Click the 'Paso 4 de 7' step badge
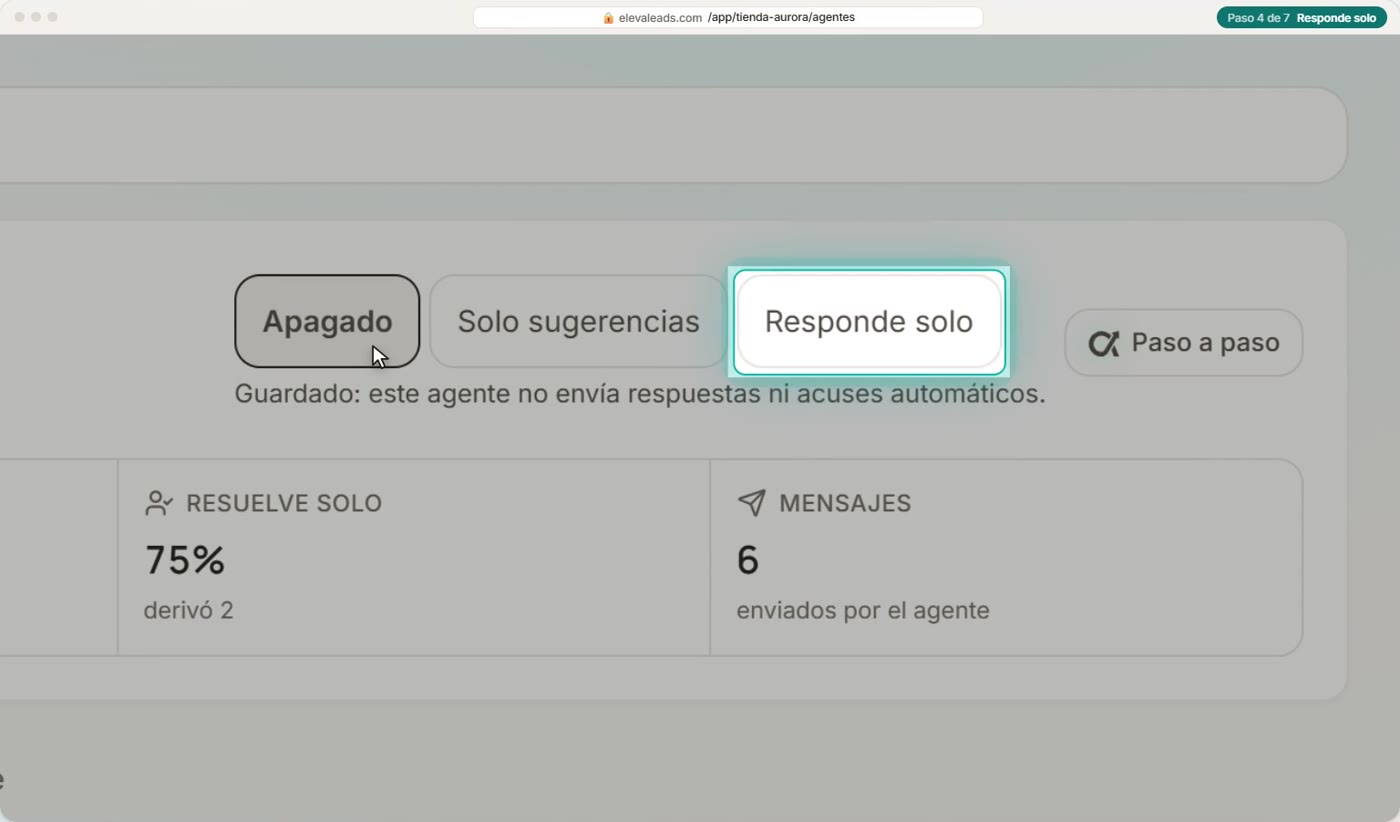Image resolution: width=1400 pixels, height=822 pixels. coord(1302,18)
